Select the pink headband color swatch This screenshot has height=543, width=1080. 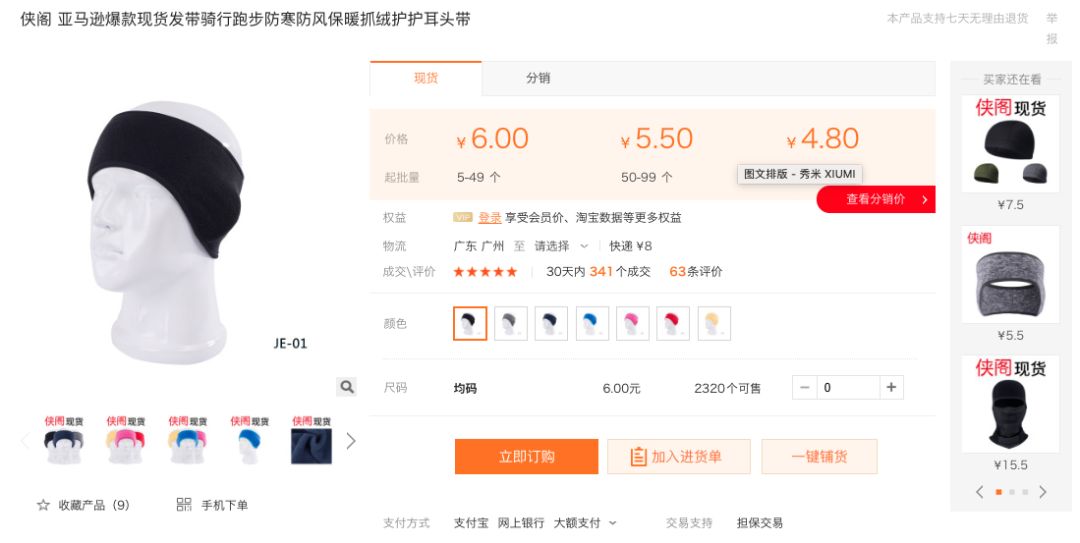[x=632, y=323]
